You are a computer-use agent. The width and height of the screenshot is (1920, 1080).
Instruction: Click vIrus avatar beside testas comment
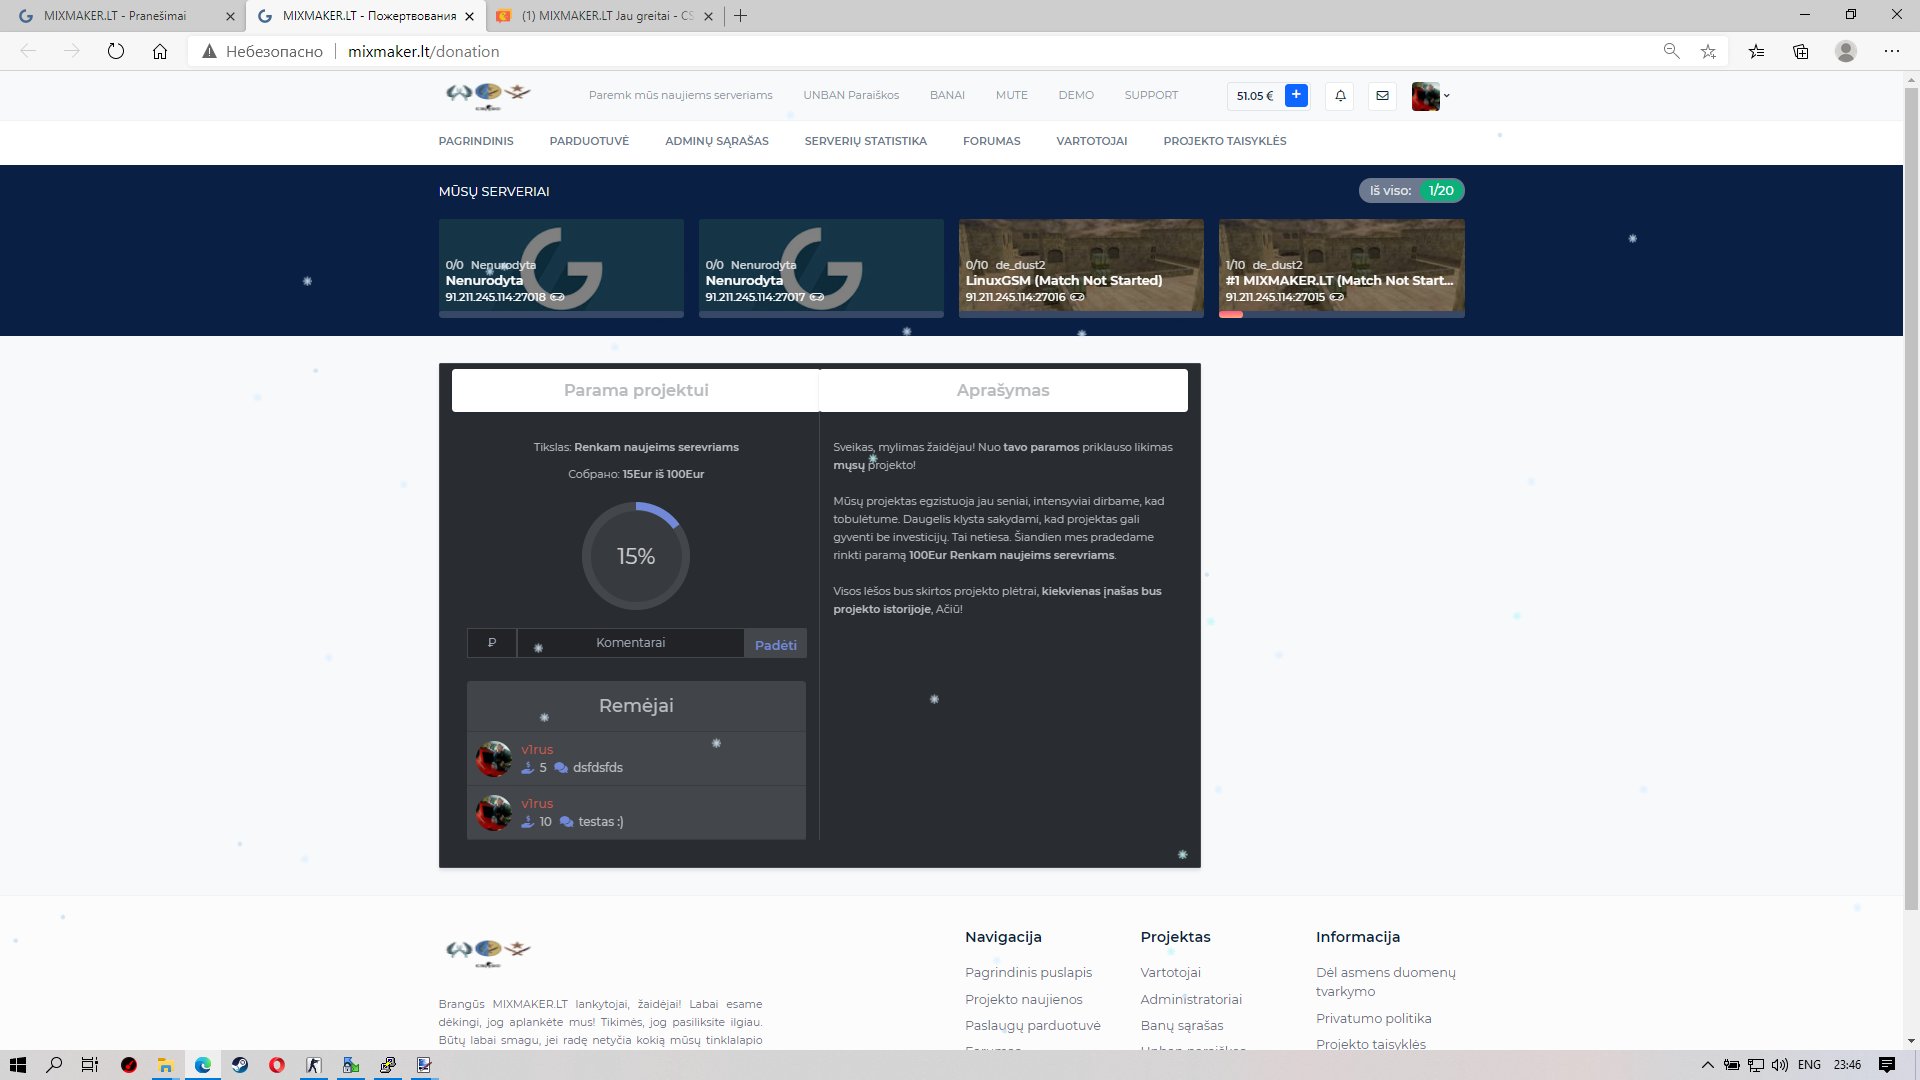[494, 813]
